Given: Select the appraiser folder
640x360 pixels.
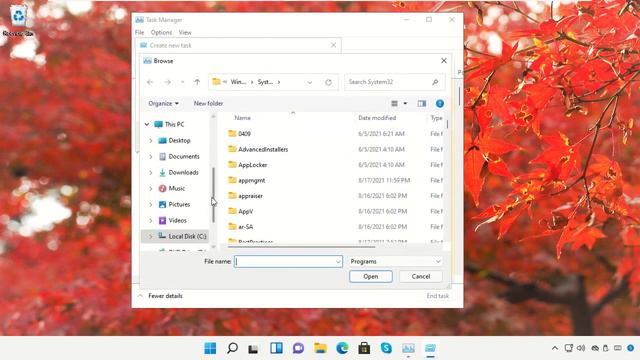Looking at the screenshot, I should pos(250,196).
